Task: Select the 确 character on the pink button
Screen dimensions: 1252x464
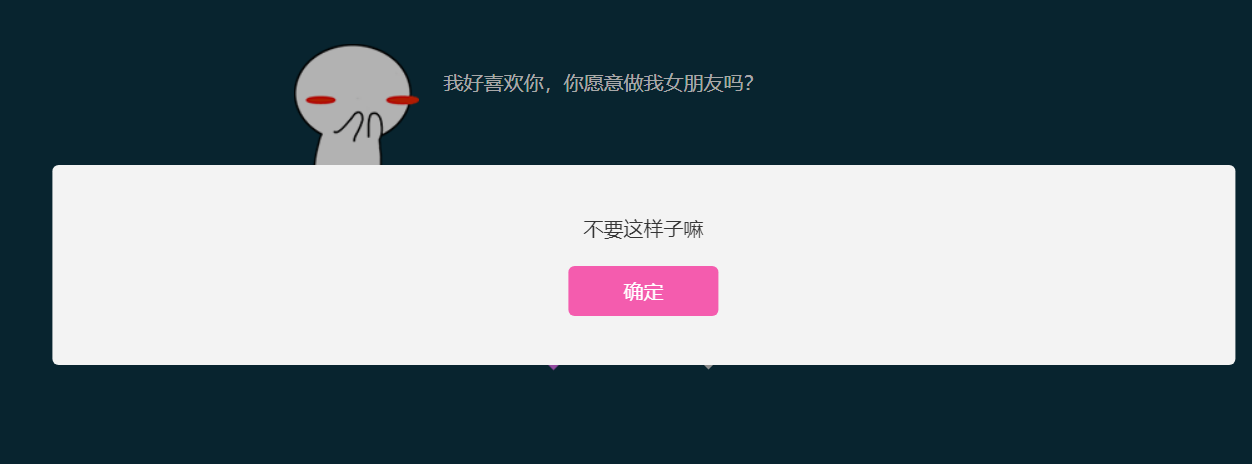Action: pos(633,292)
